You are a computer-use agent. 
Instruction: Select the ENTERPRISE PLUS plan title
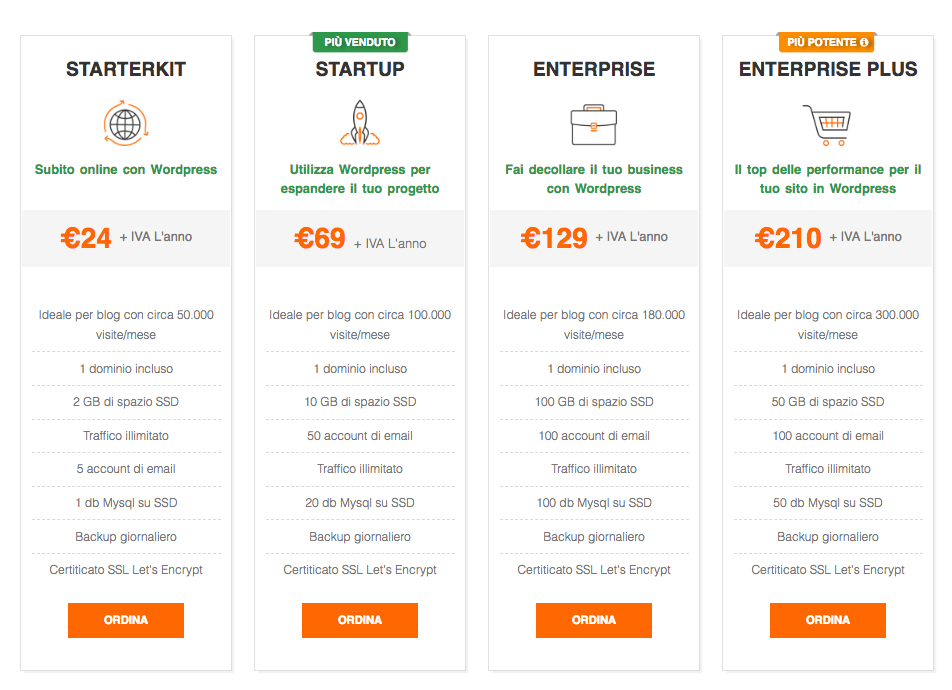(x=828, y=69)
